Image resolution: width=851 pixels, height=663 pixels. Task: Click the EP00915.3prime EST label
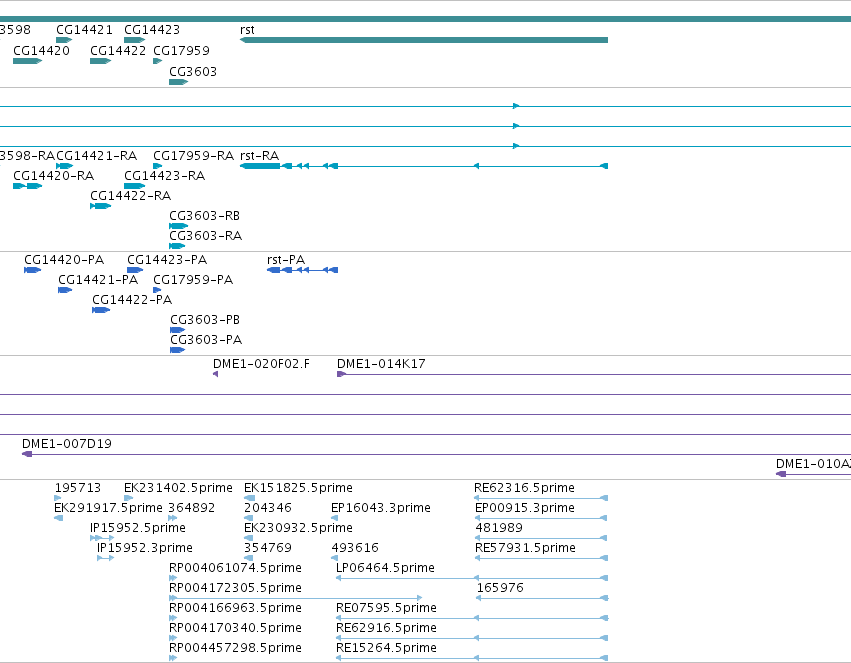tap(524, 508)
